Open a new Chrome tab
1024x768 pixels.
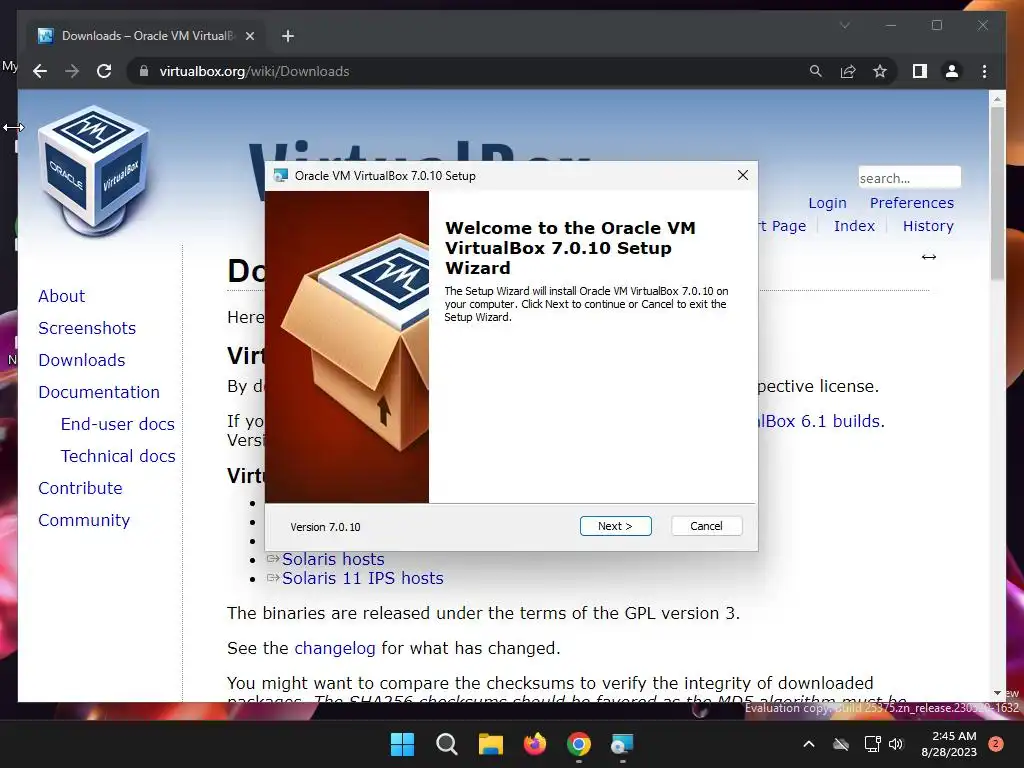click(x=287, y=36)
